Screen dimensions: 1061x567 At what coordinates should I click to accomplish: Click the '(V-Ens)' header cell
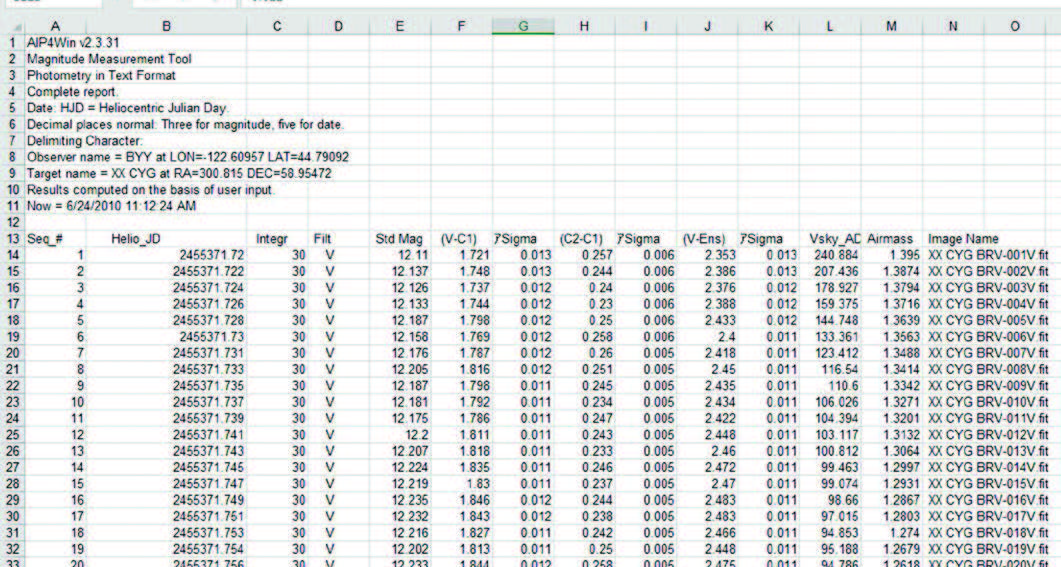click(x=707, y=239)
